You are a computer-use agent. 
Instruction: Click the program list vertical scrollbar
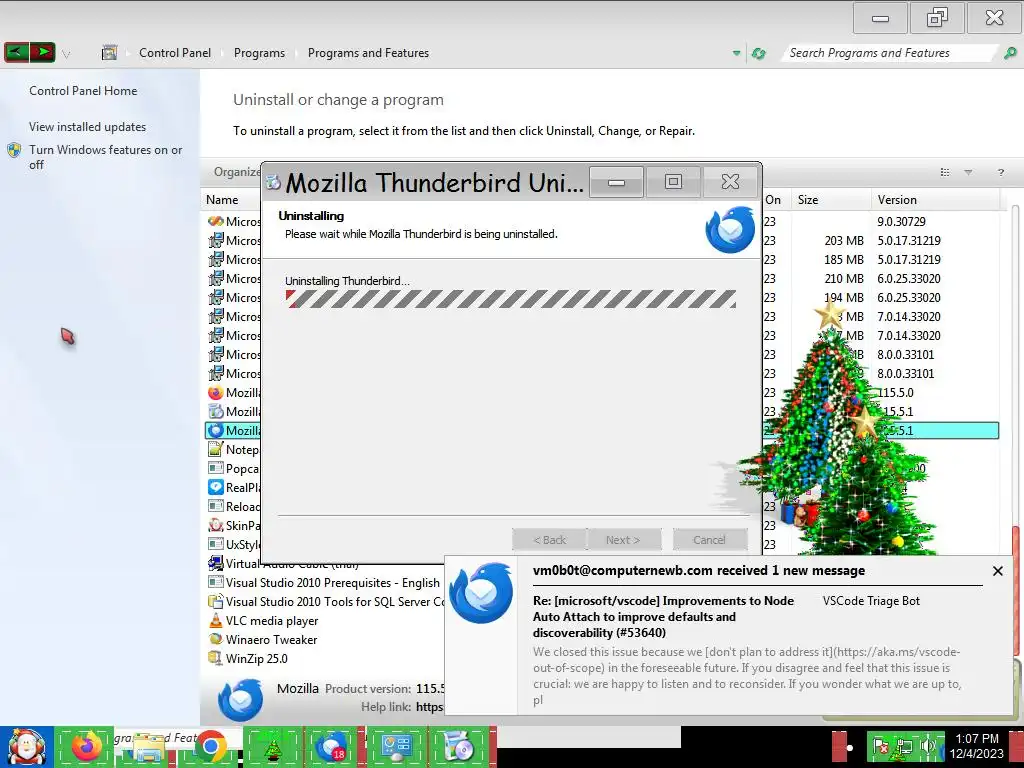coord(1016,431)
